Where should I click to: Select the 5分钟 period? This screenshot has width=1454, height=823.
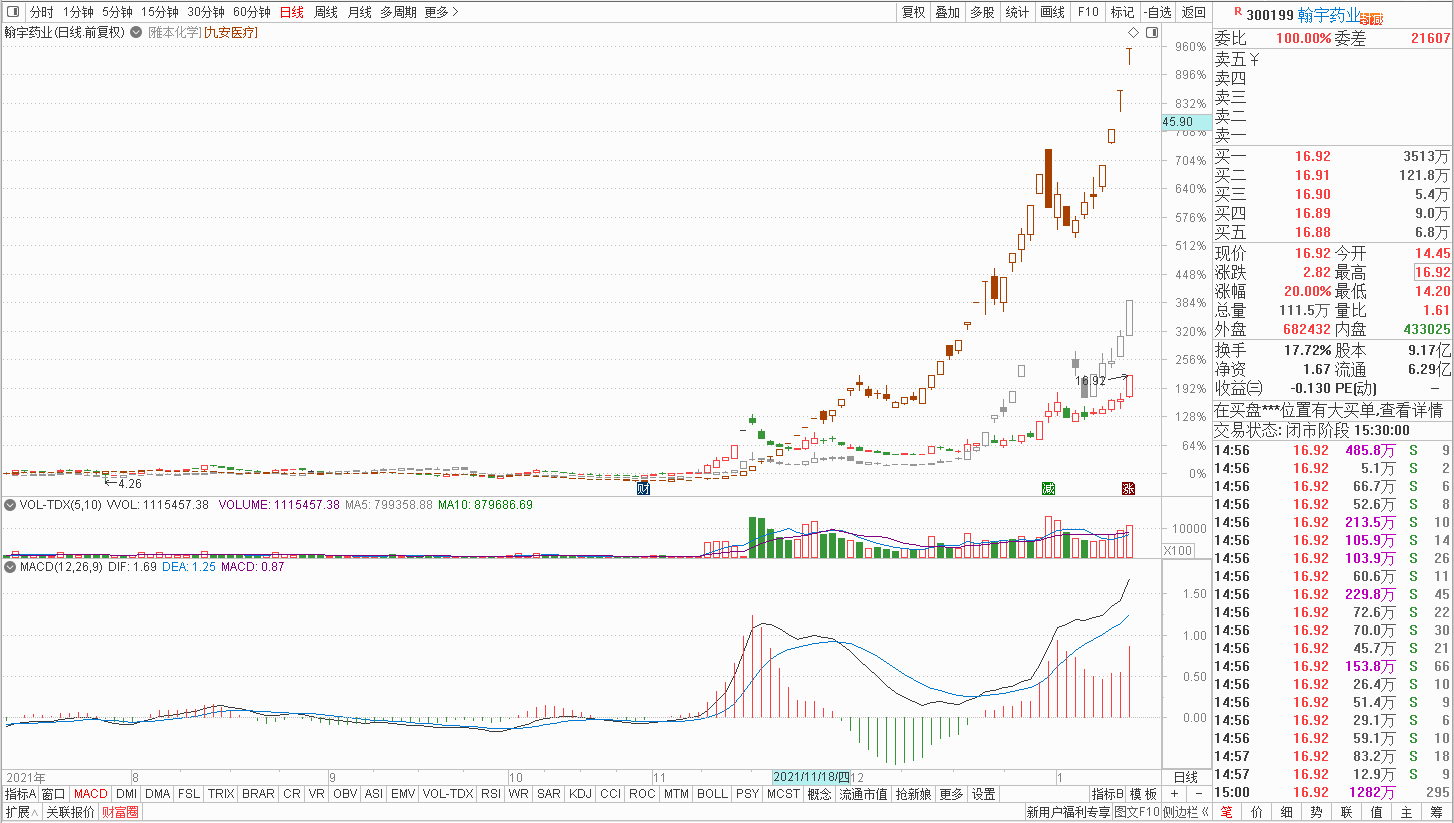(117, 12)
